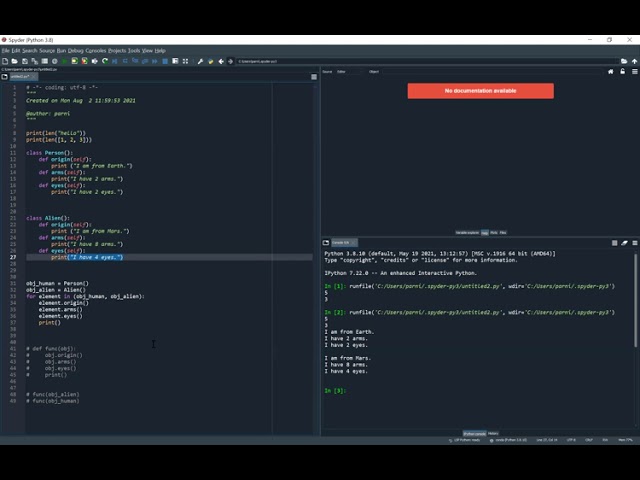The height and width of the screenshot is (480, 640).
Task: Toggle Help pane lock icon
Action: [x=622, y=71]
